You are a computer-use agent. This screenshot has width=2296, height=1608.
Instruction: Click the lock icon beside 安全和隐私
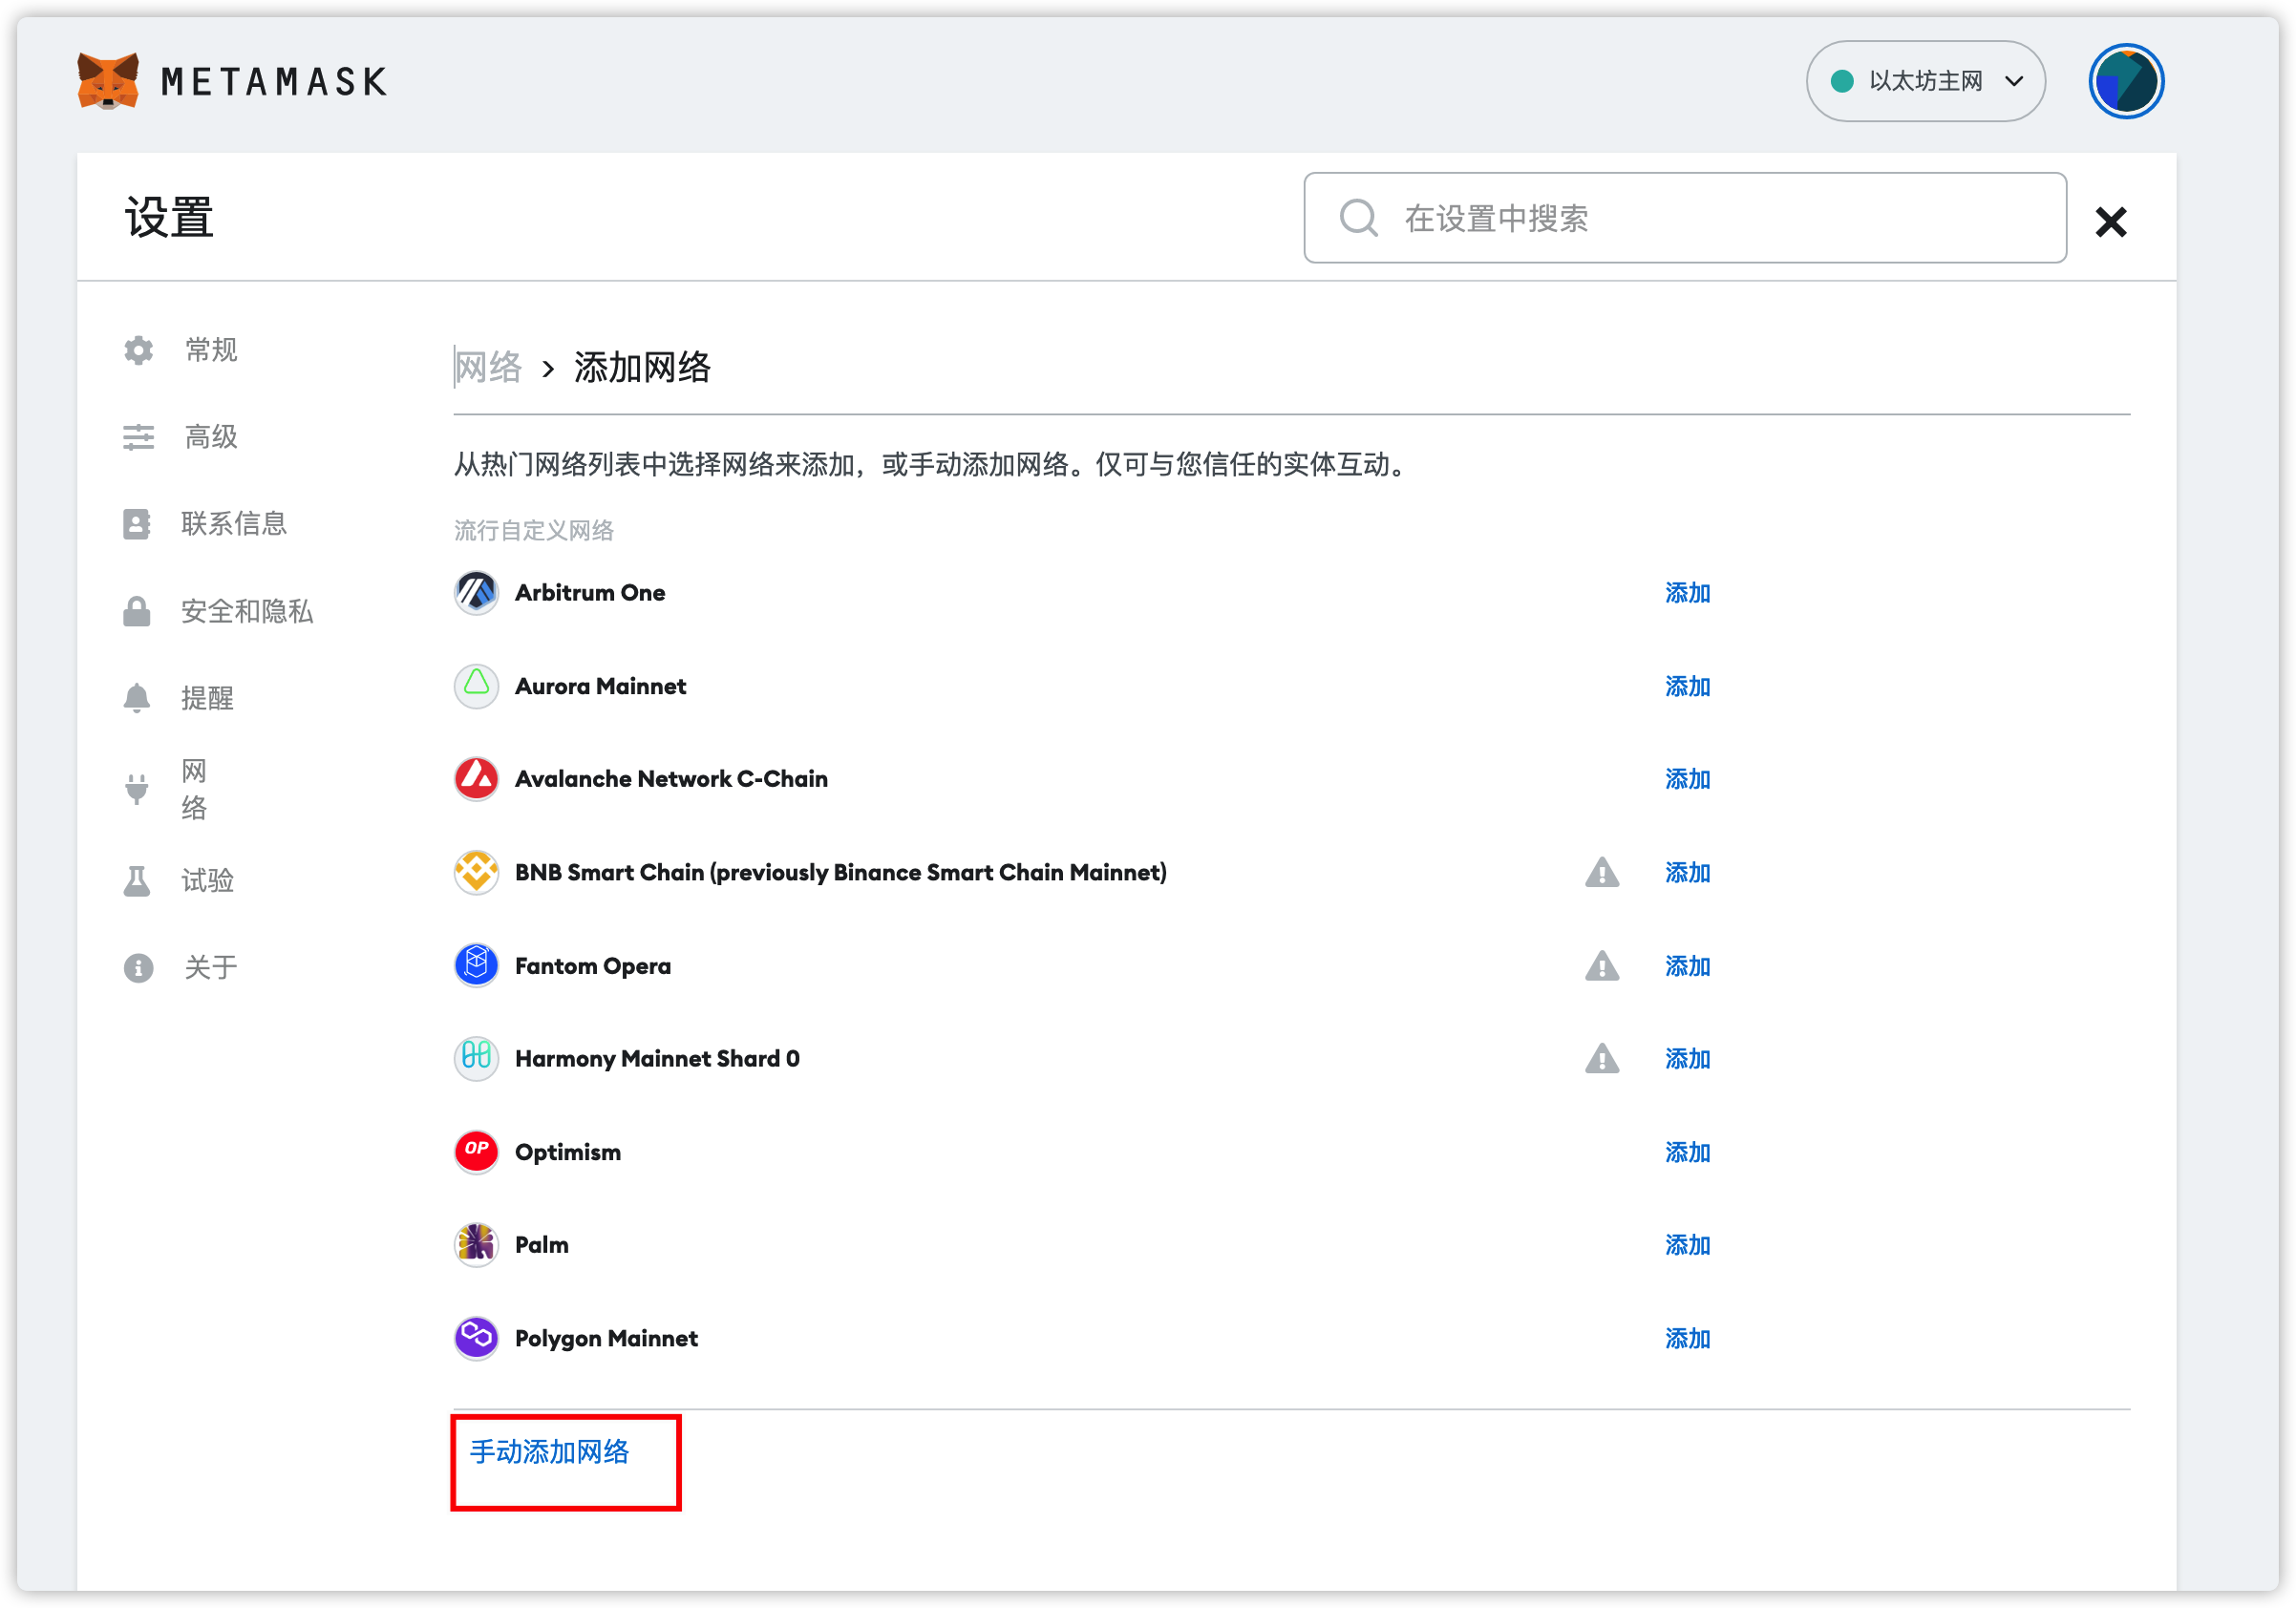point(137,611)
